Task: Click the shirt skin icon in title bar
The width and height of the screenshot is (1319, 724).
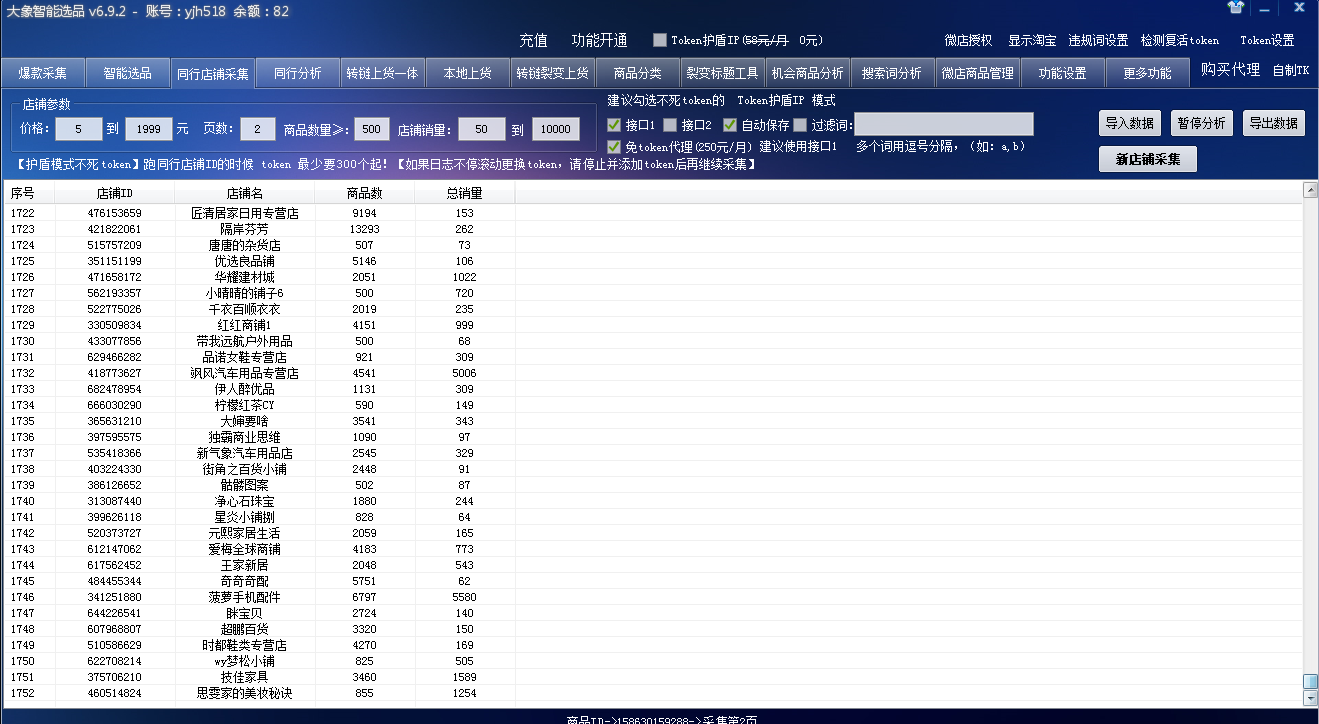Action: click(1236, 8)
